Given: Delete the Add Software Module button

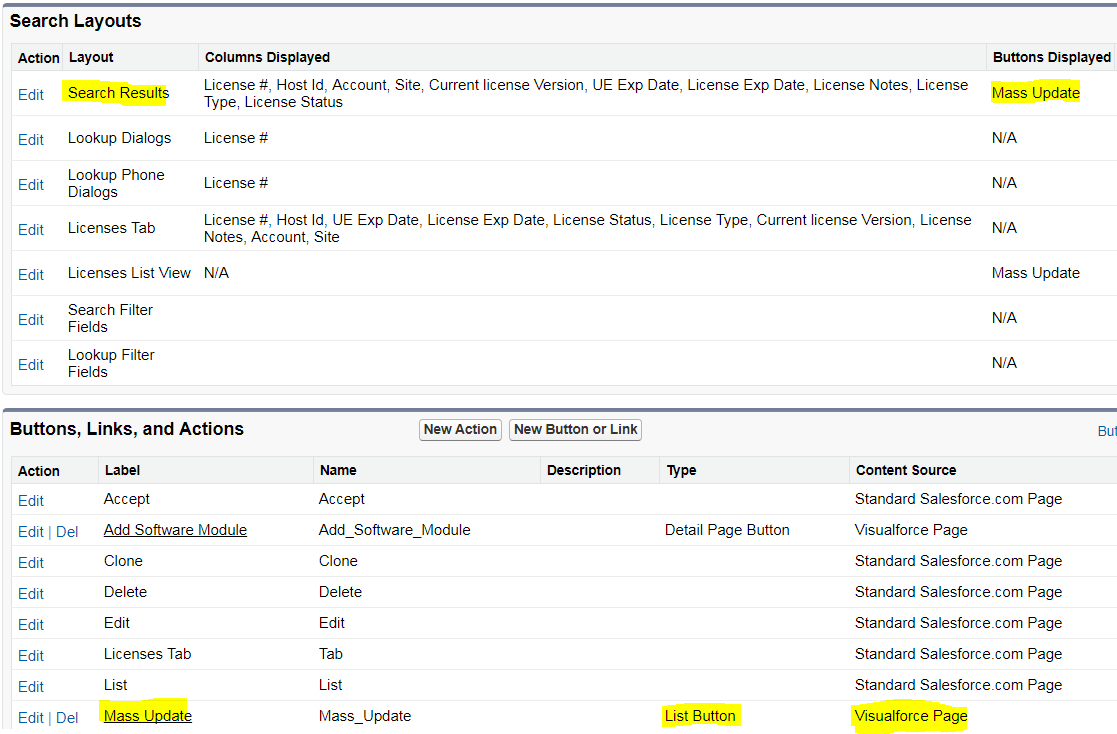Looking at the screenshot, I should pos(67,532).
